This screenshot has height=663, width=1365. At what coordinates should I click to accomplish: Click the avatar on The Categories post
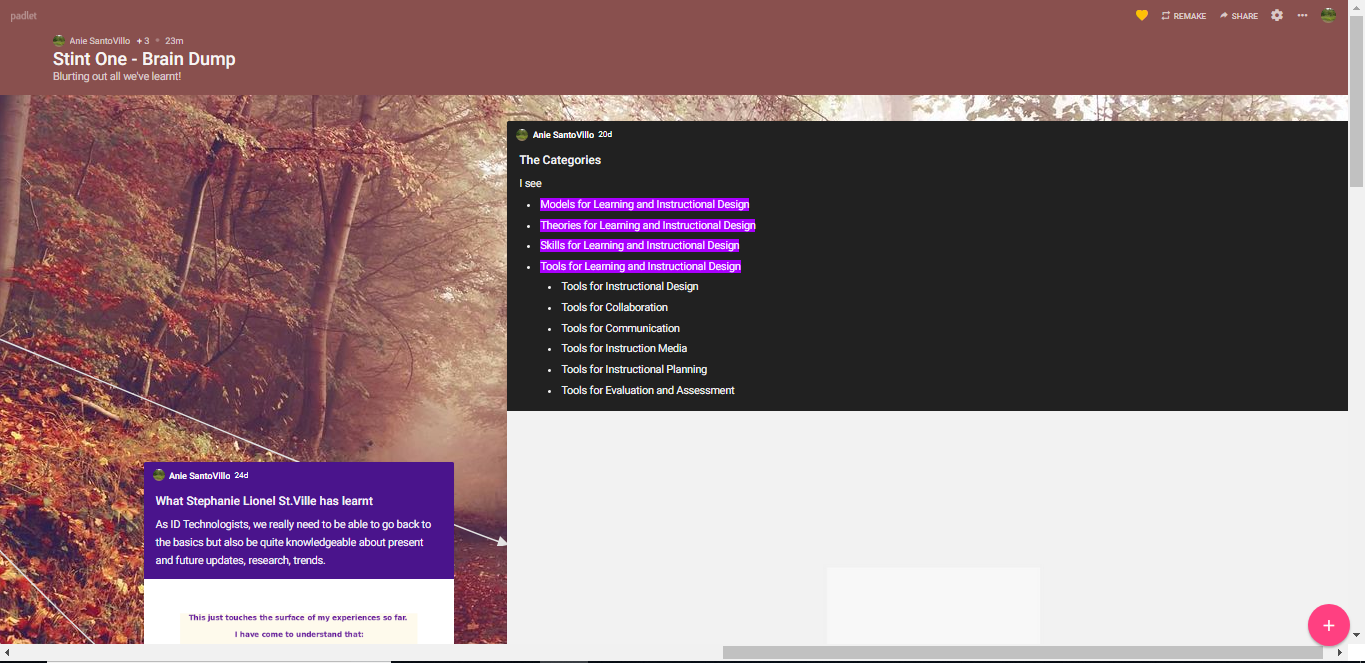tap(522, 135)
